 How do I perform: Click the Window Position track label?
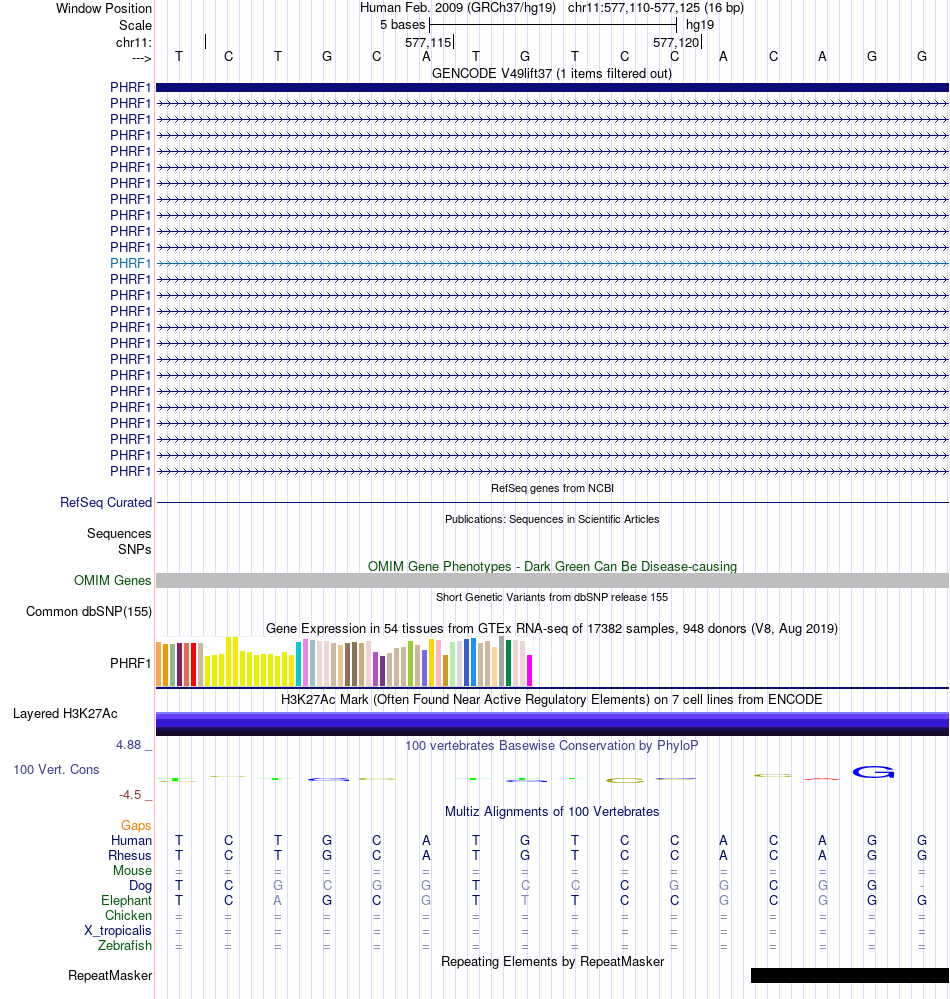104,9
